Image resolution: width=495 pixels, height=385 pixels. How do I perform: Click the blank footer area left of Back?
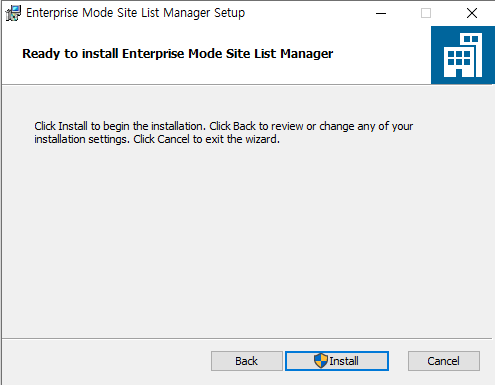pos(106,362)
